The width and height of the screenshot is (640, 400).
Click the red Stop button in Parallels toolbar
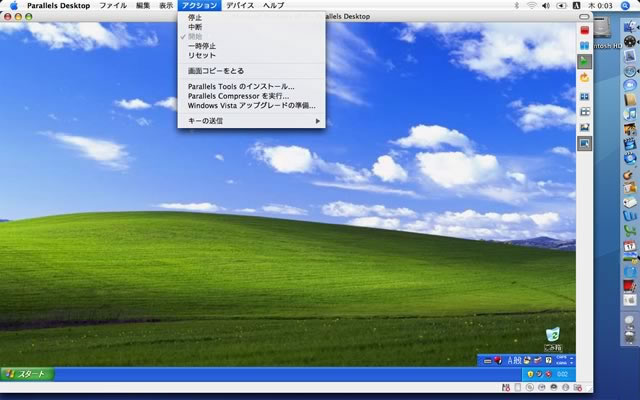pyautogui.click(x=584, y=30)
